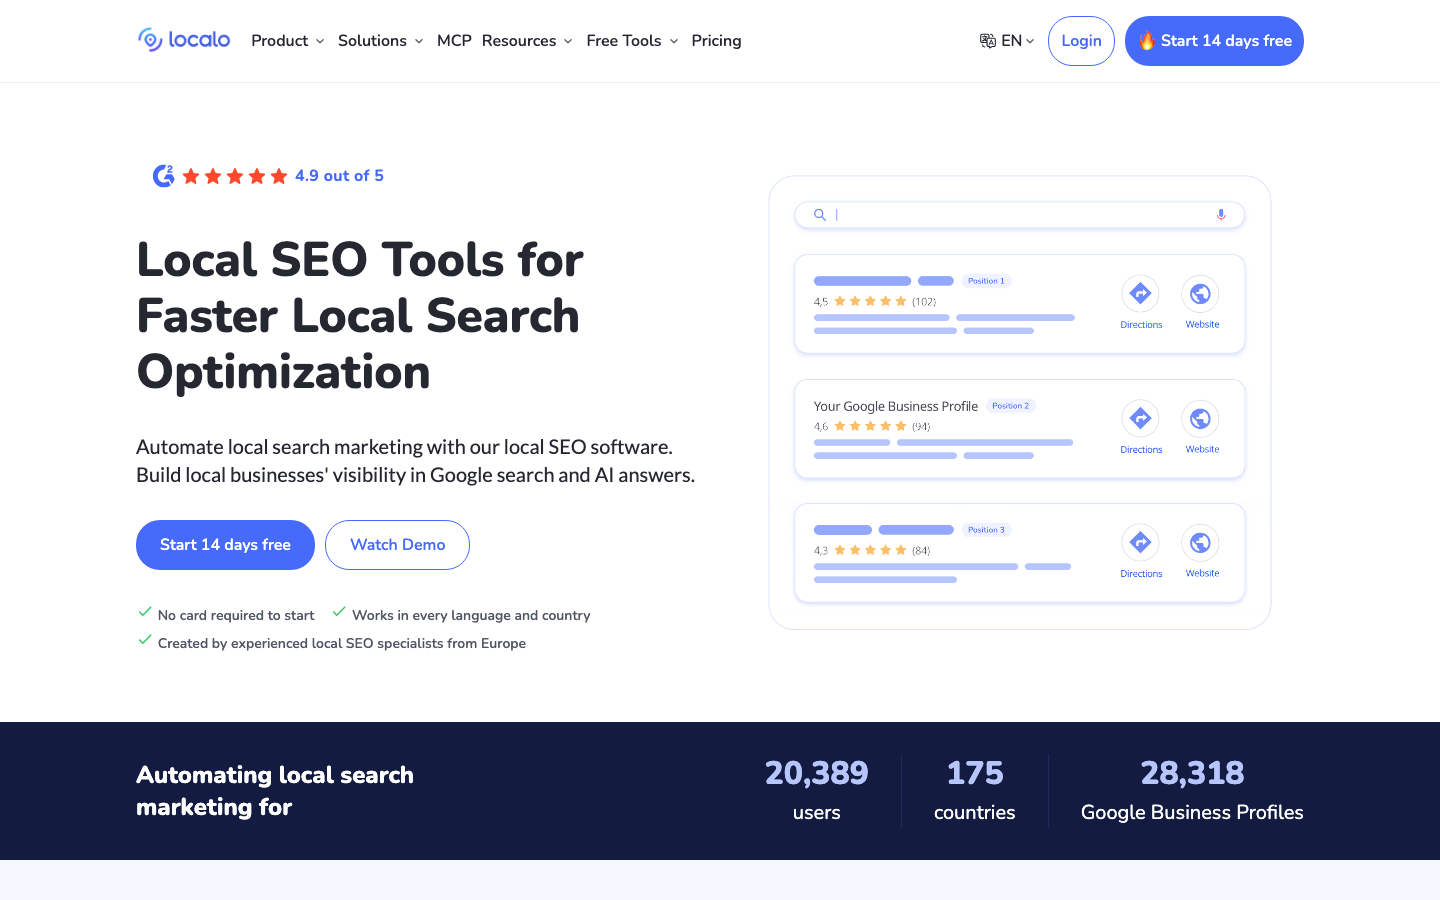
Task: Click the 28,318 Google Business Profiles statistic
Action: (1192, 791)
